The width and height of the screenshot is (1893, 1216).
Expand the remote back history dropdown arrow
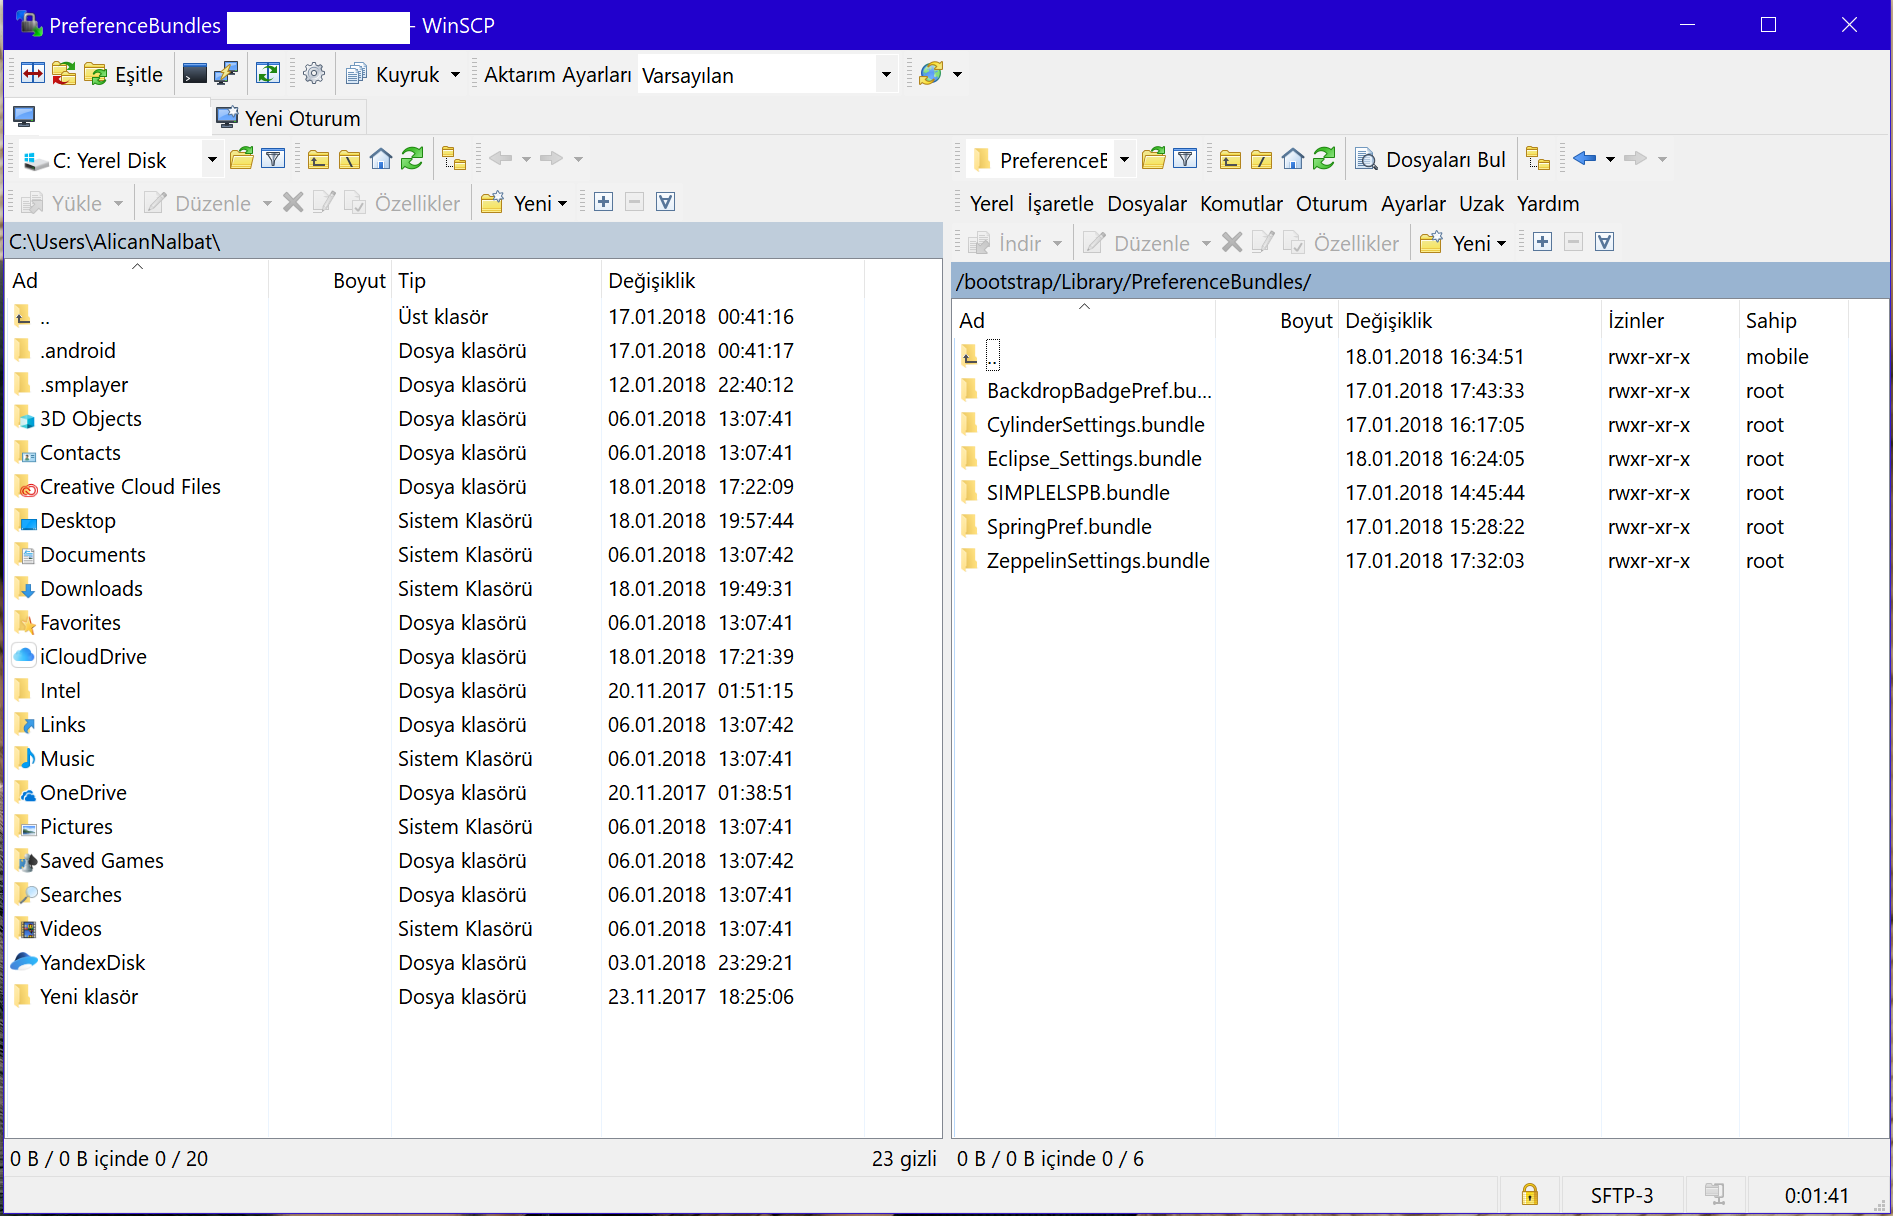click(1610, 159)
